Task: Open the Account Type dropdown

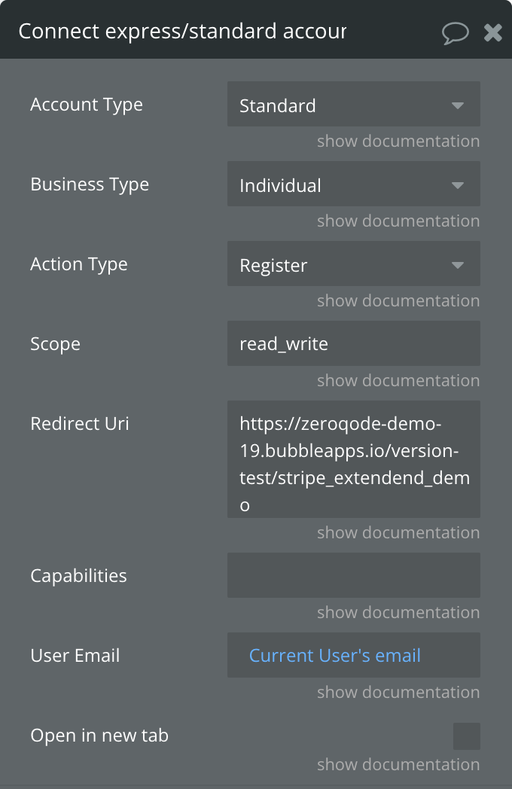Action: pos(354,104)
